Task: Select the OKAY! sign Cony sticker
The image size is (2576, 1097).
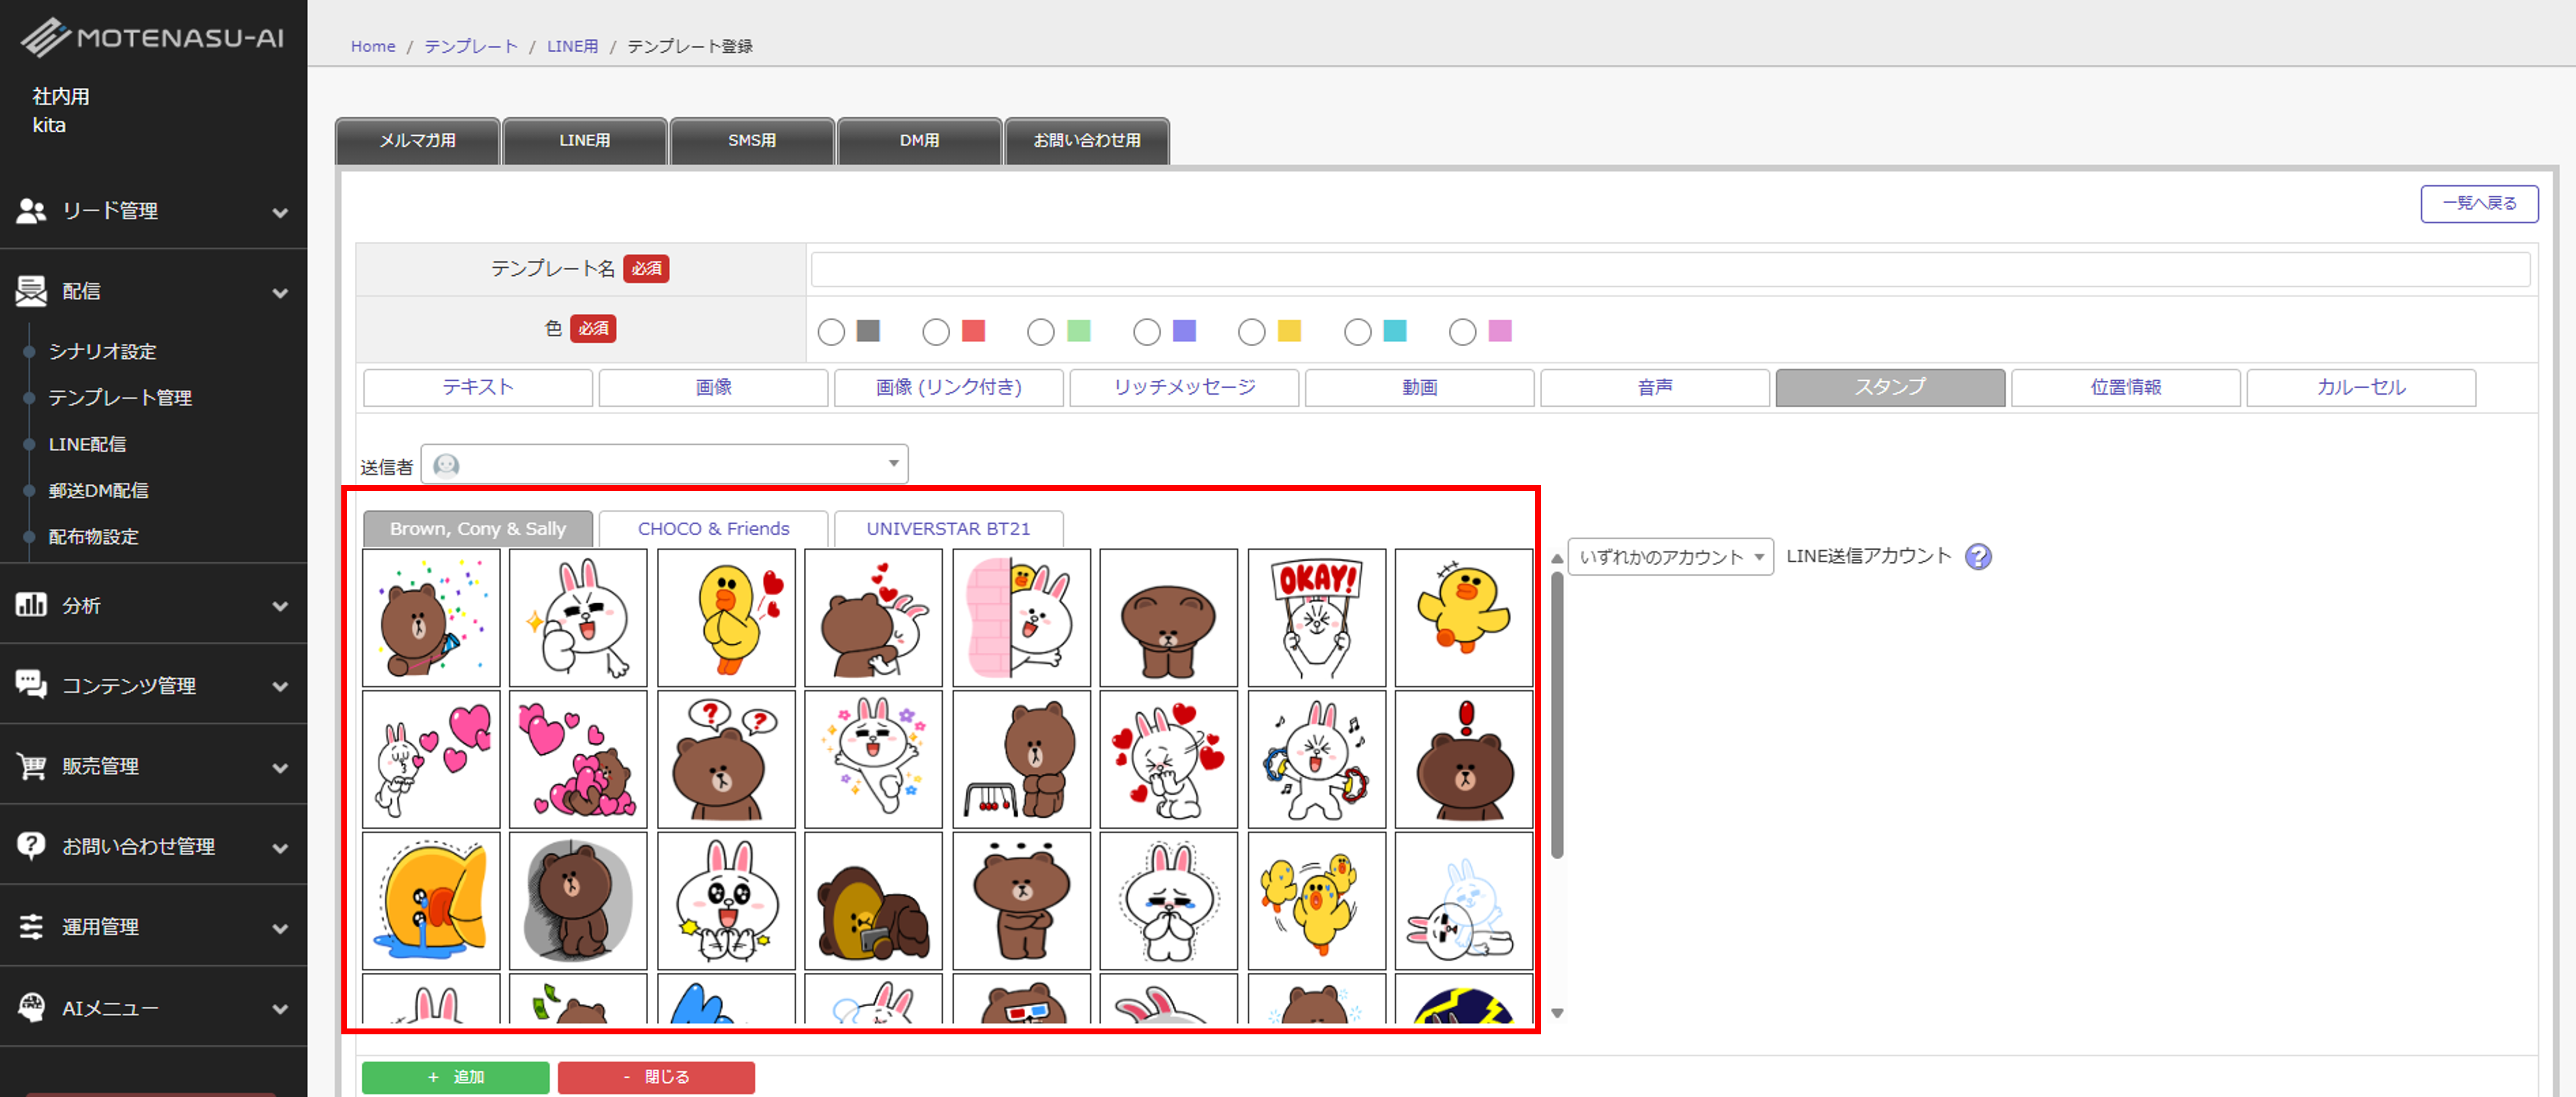Action: pyautogui.click(x=1316, y=617)
